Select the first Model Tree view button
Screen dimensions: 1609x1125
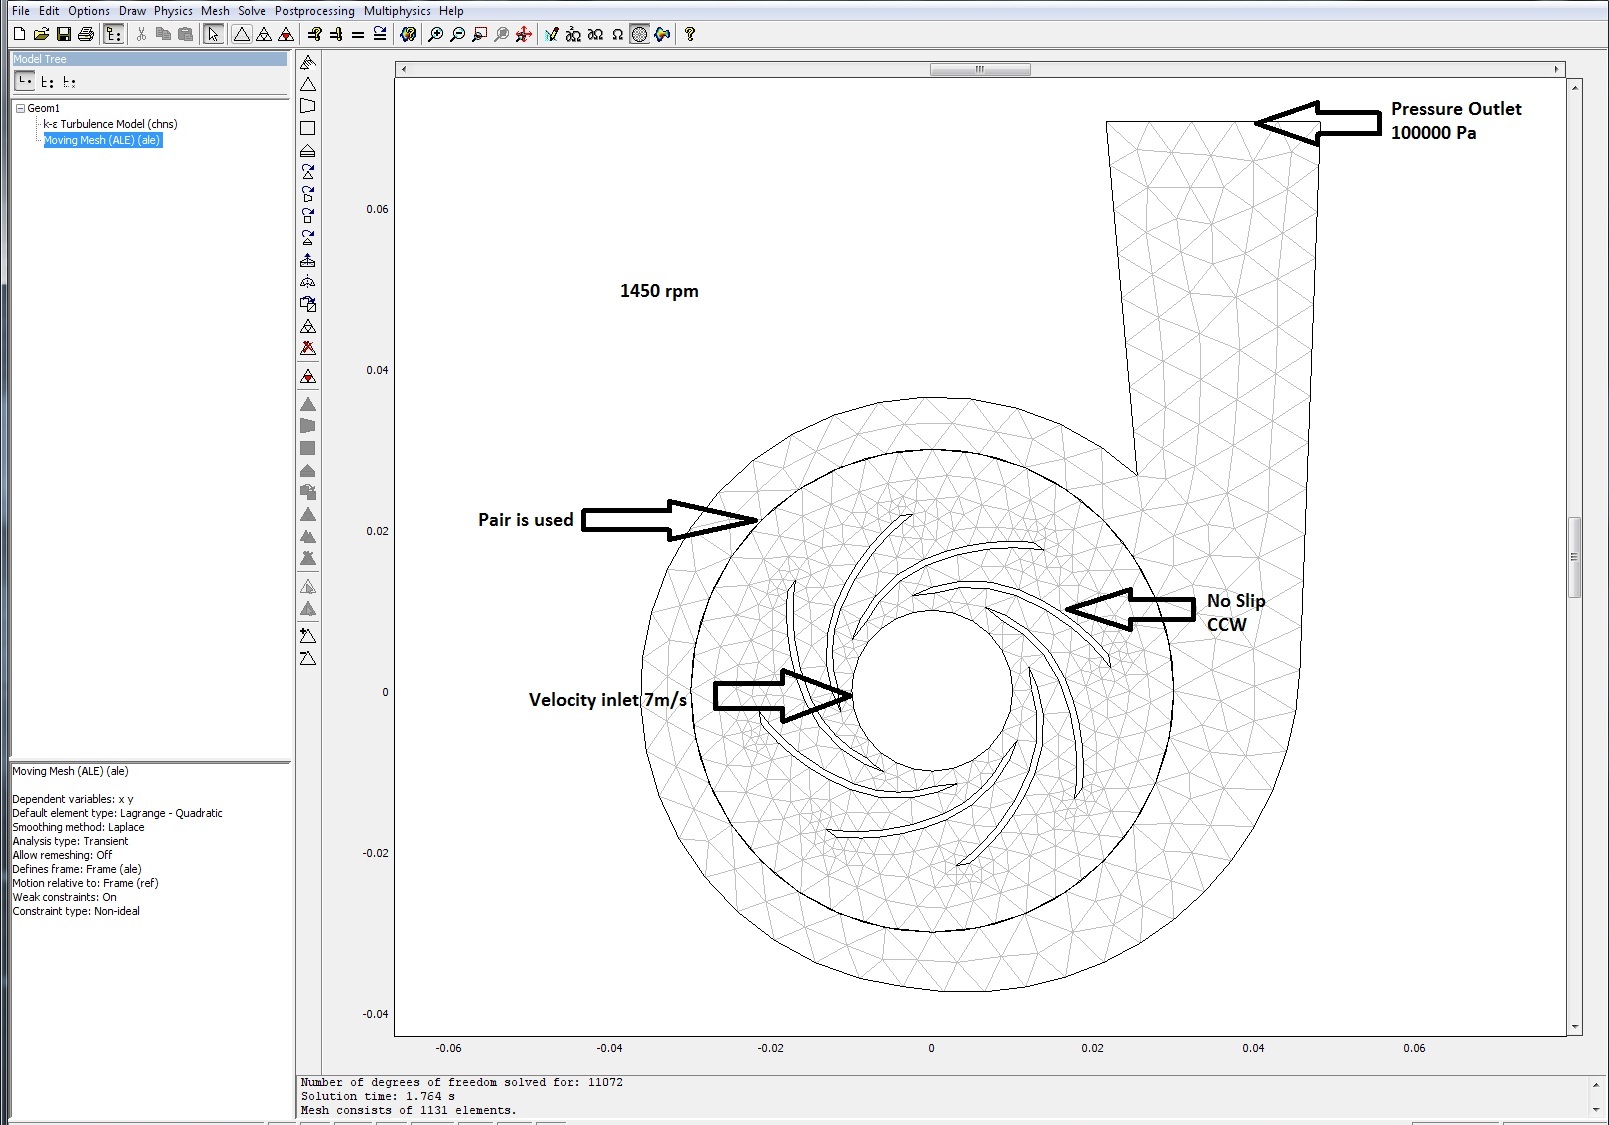[x=24, y=81]
